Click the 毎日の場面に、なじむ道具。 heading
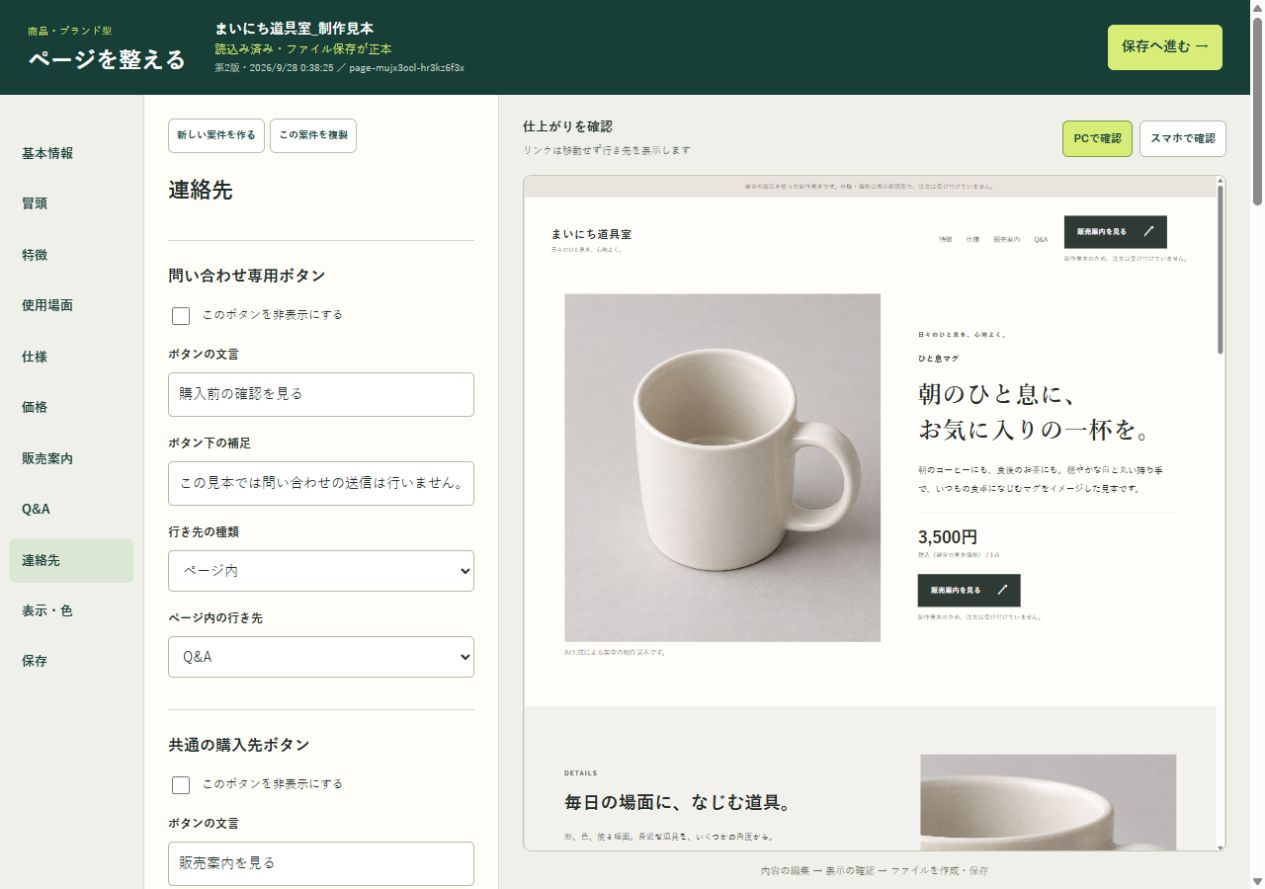The image size is (1265, 889). 678,803
